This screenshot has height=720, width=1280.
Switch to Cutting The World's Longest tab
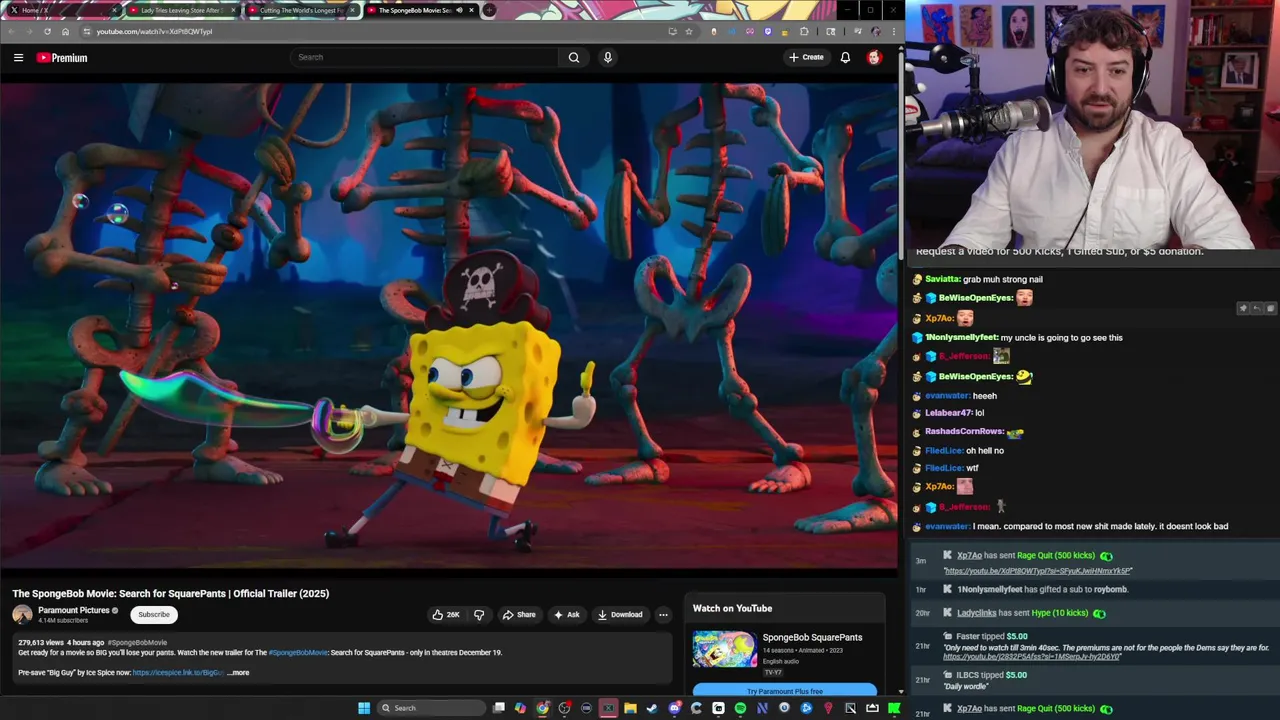pos(300,10)
